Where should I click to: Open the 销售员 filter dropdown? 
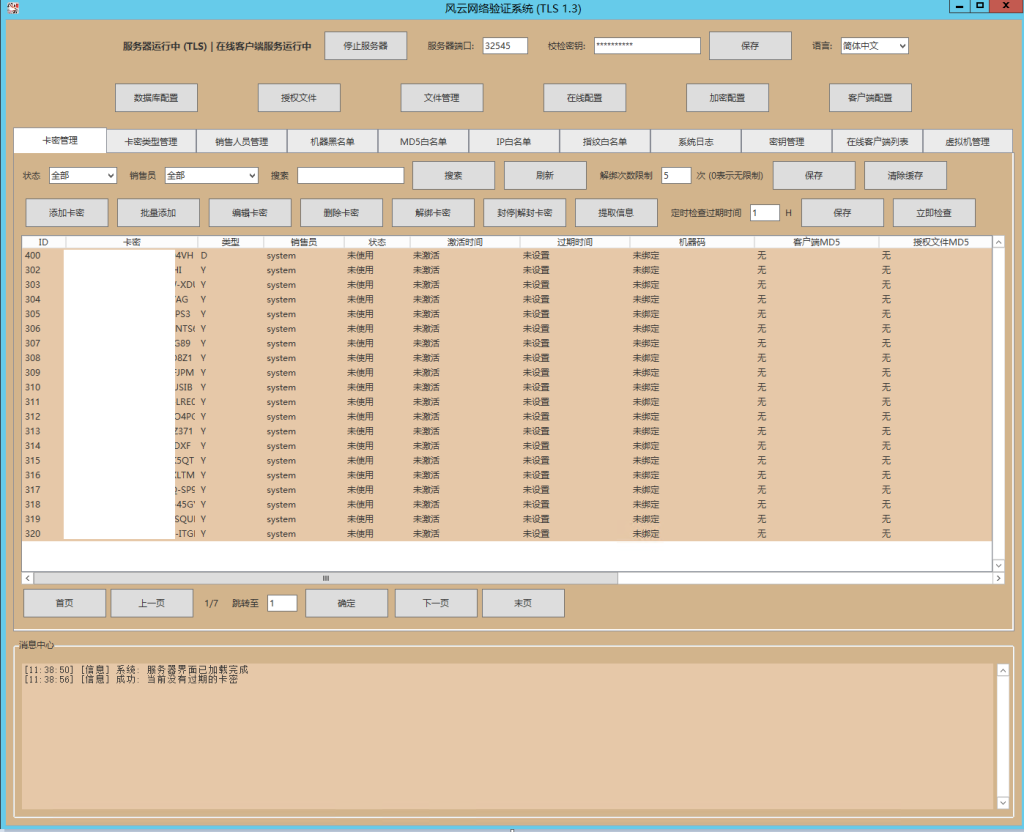point(211,176)
